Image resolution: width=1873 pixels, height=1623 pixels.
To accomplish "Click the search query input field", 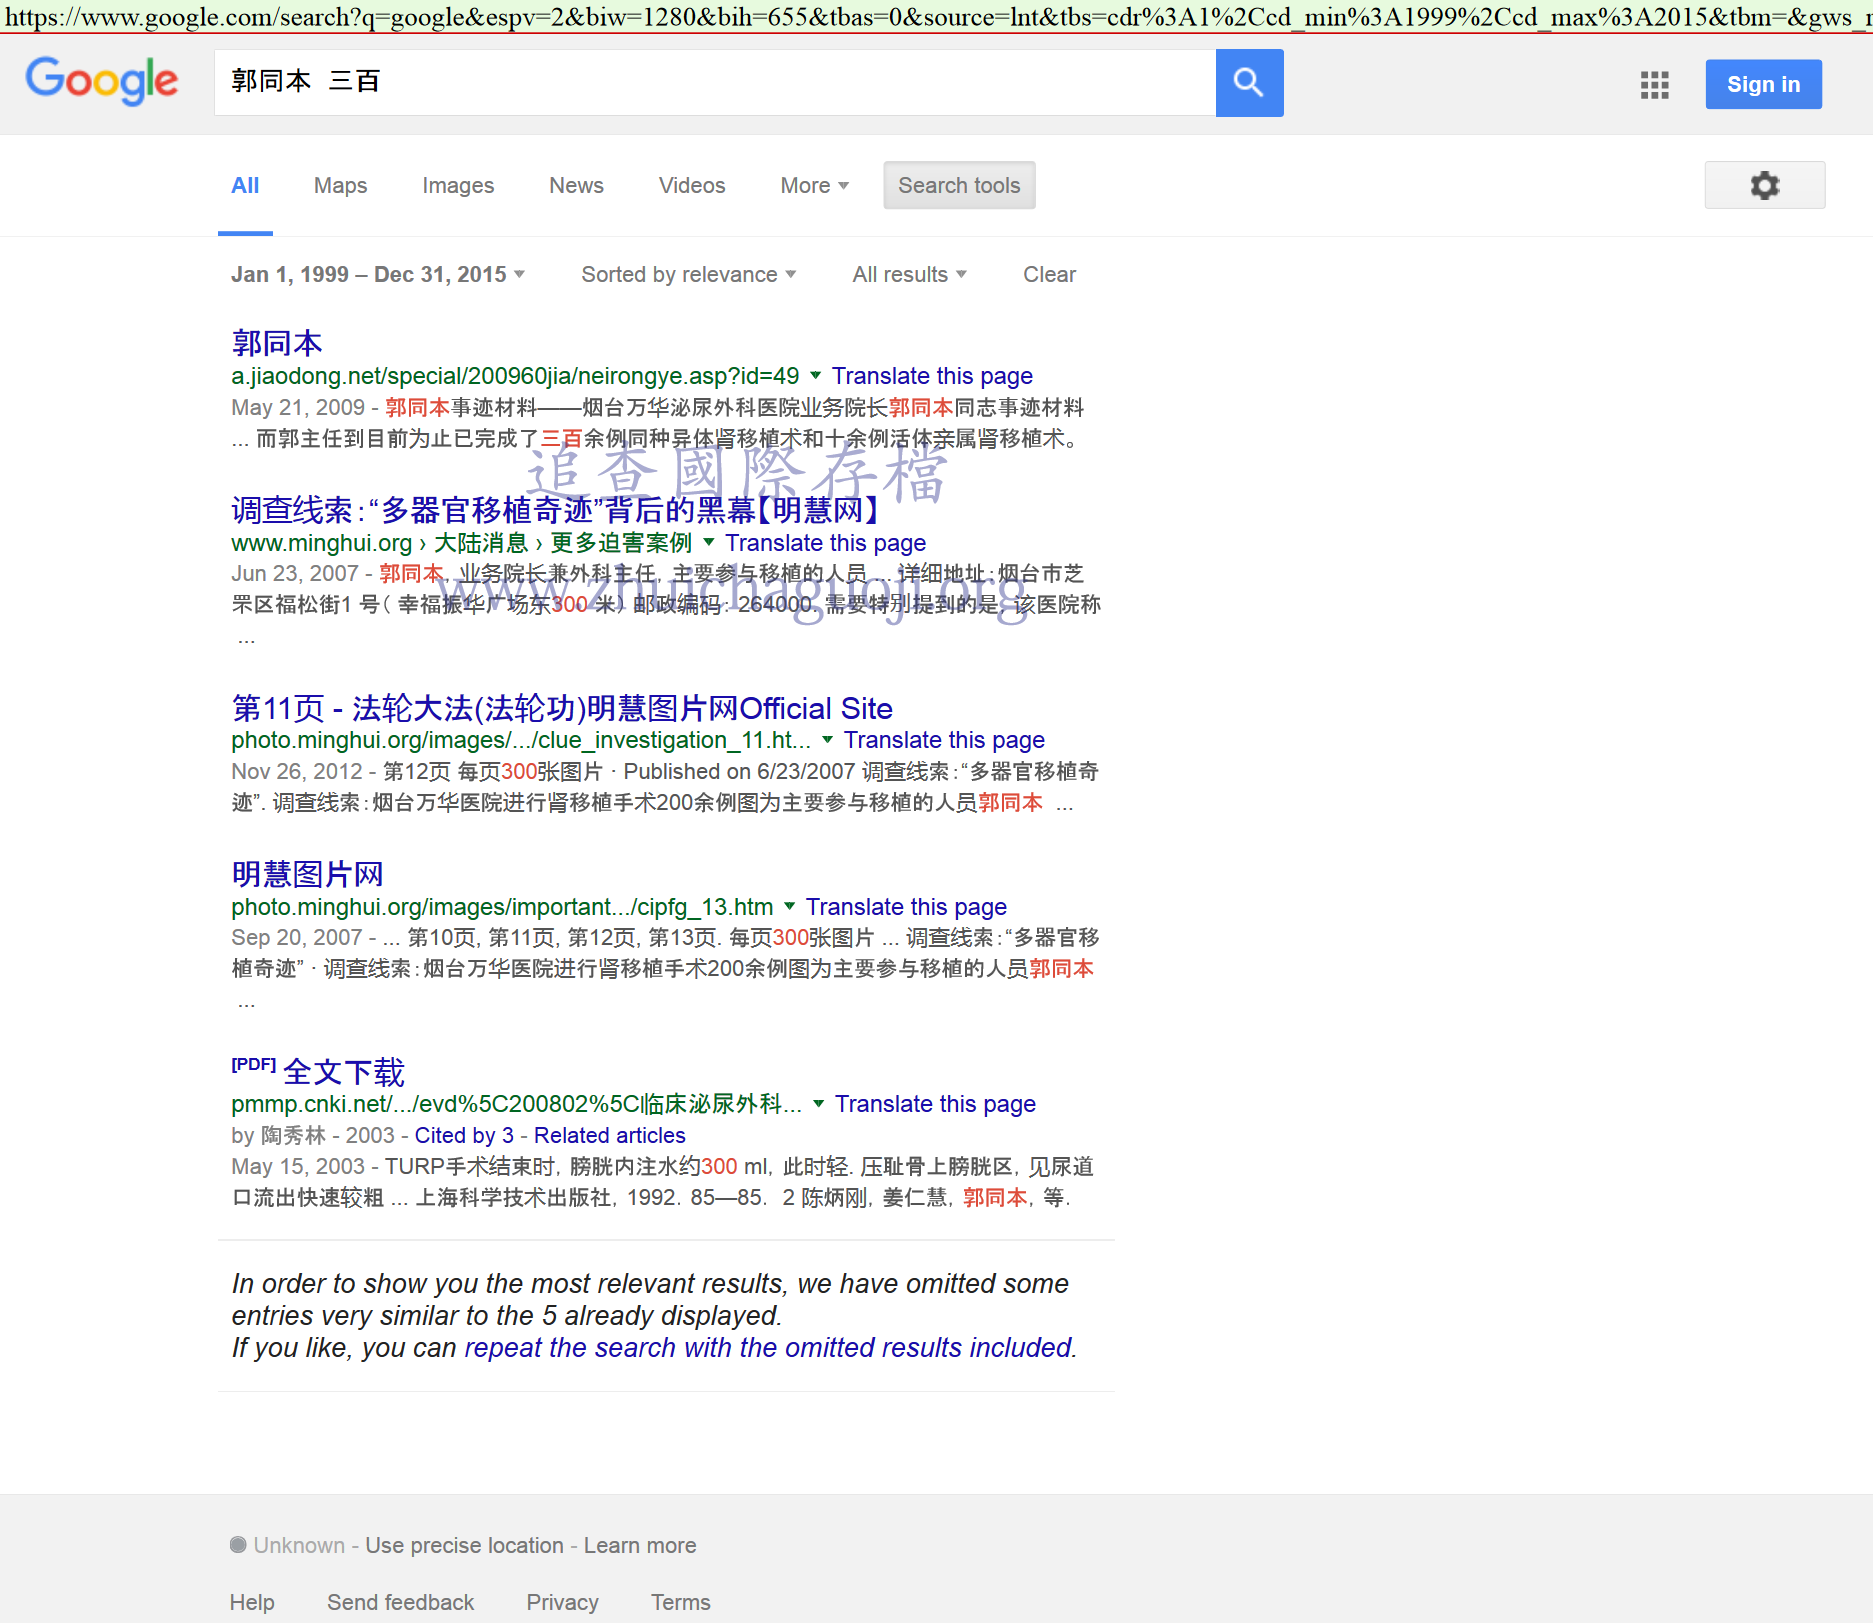I will click(x=714, y=82).
